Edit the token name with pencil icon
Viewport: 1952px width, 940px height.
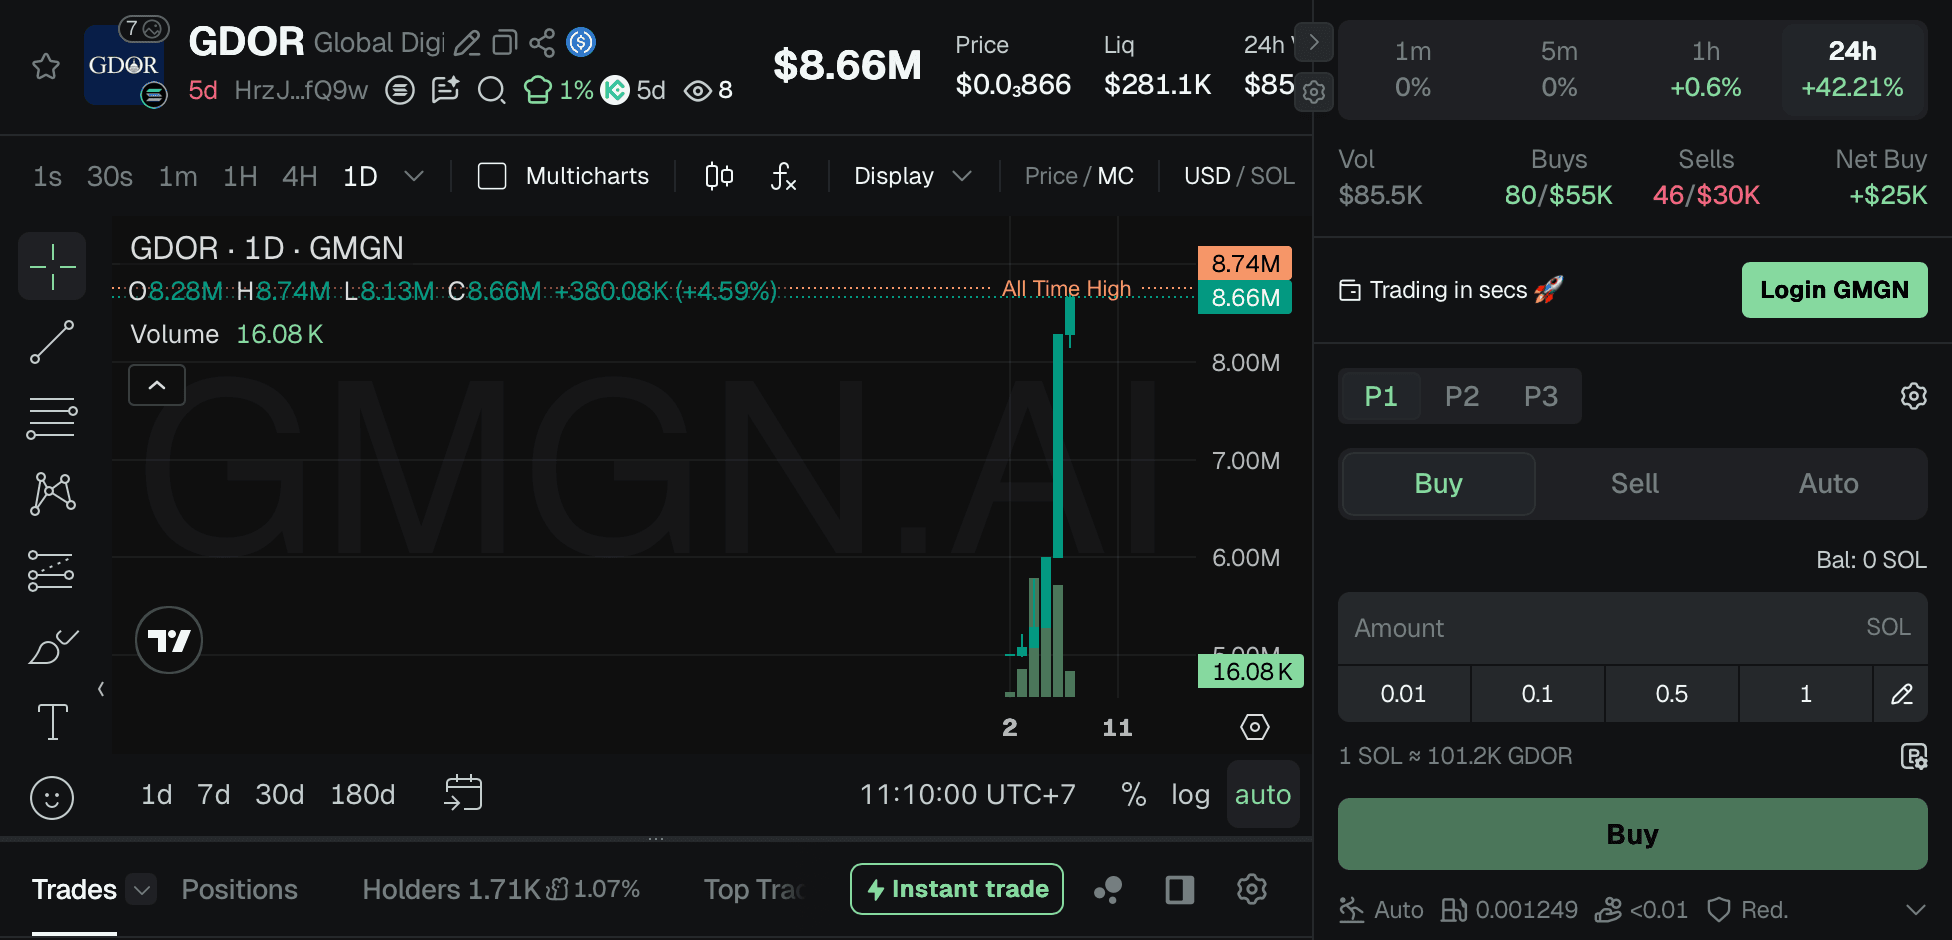(x=467, y=43)
